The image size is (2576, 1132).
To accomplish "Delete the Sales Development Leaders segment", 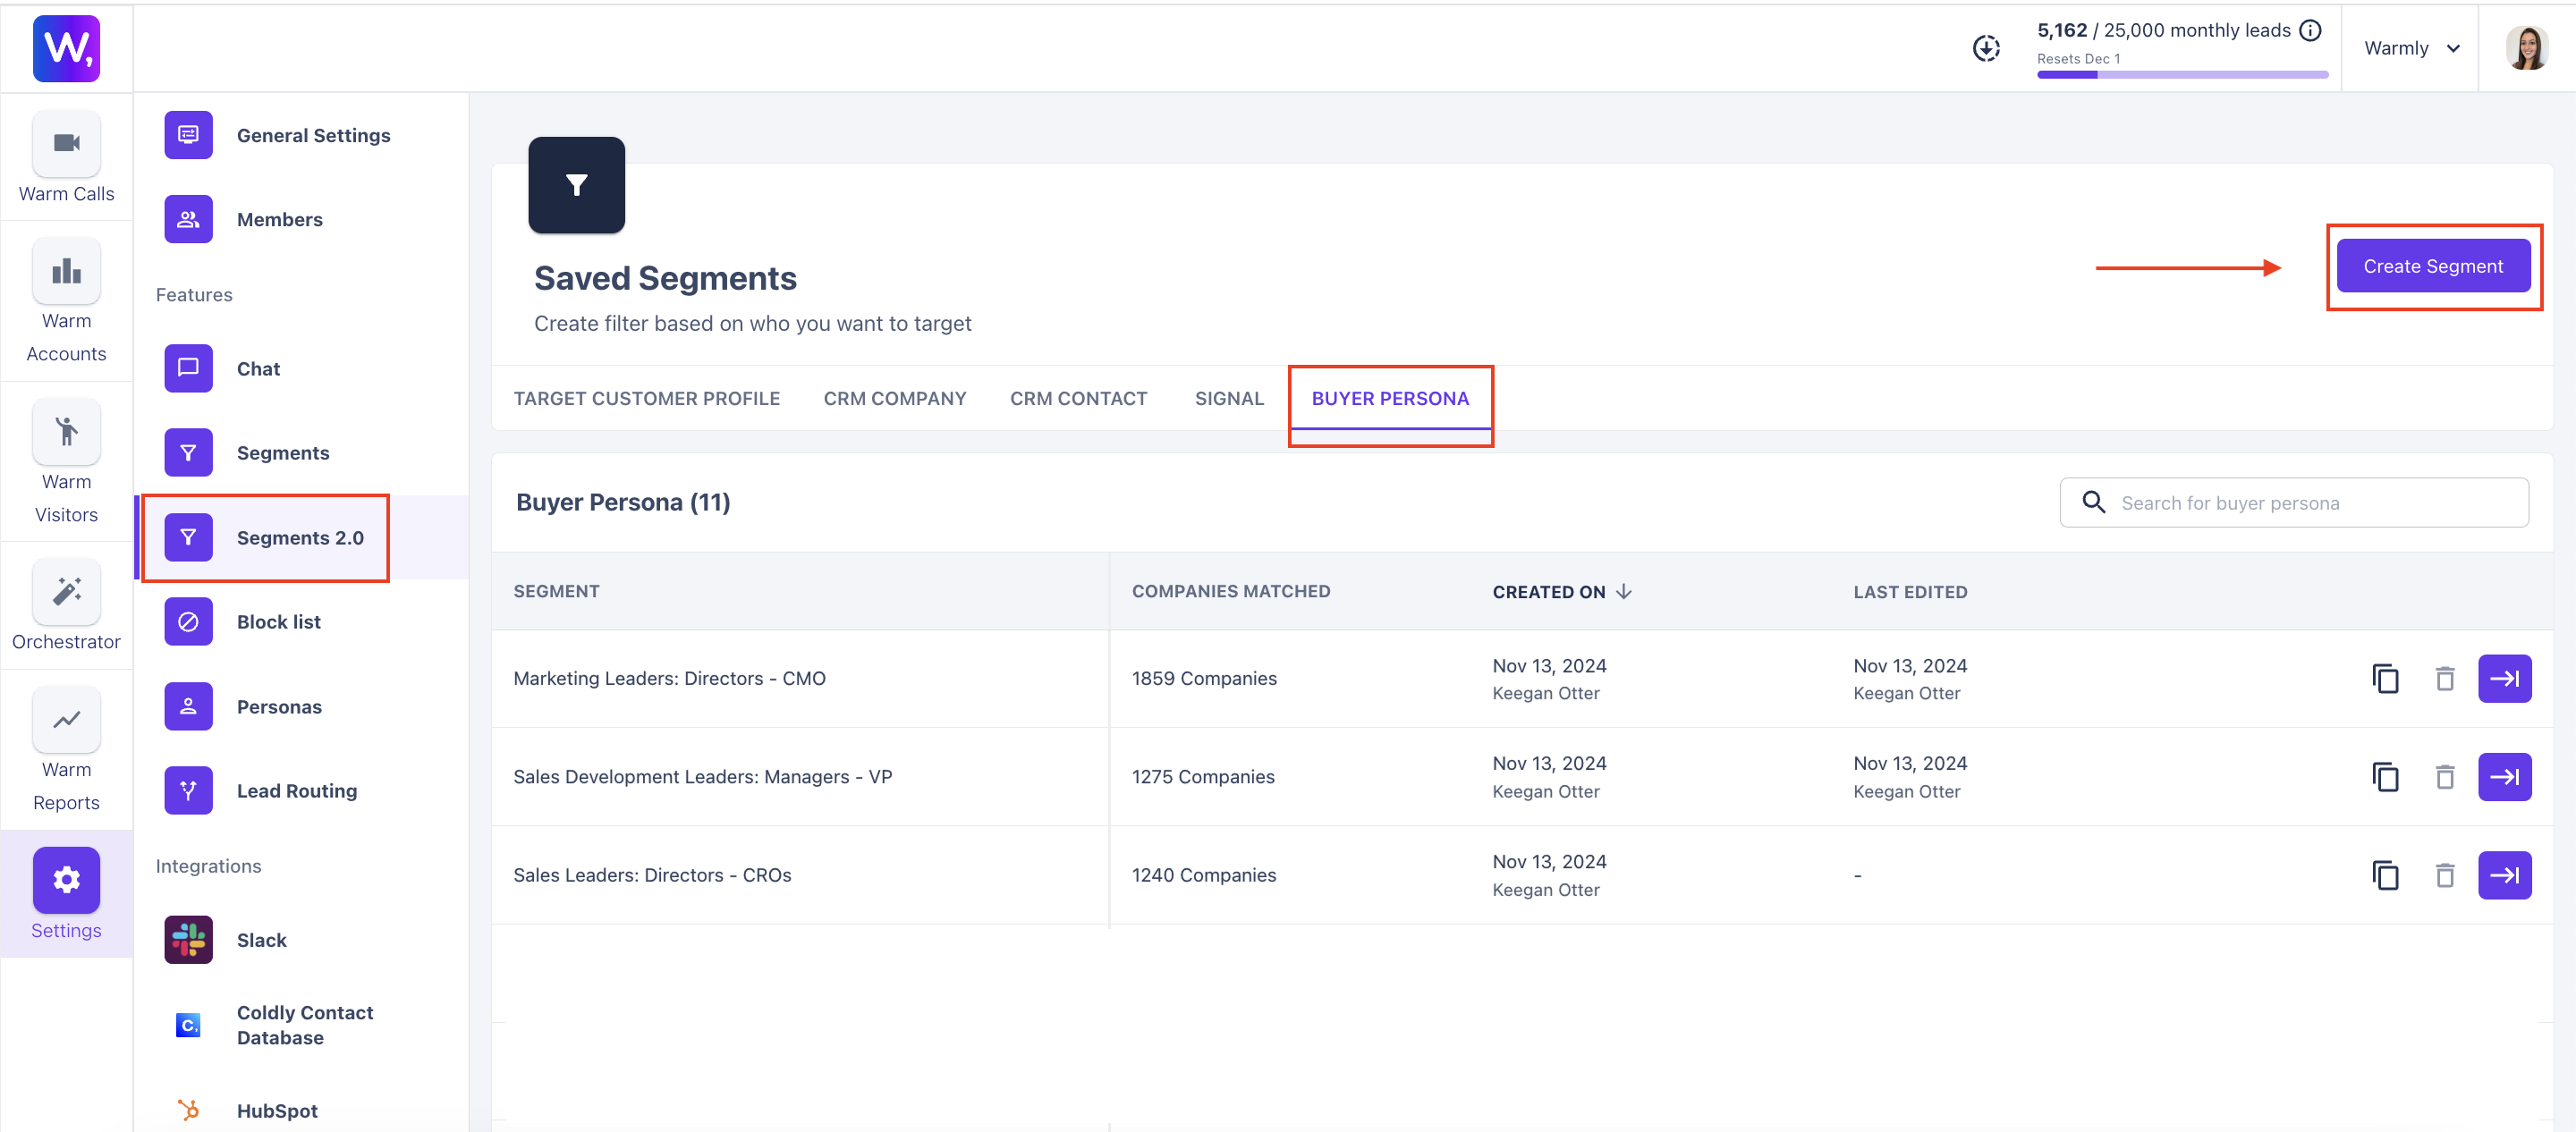I will click(2444, 777).
